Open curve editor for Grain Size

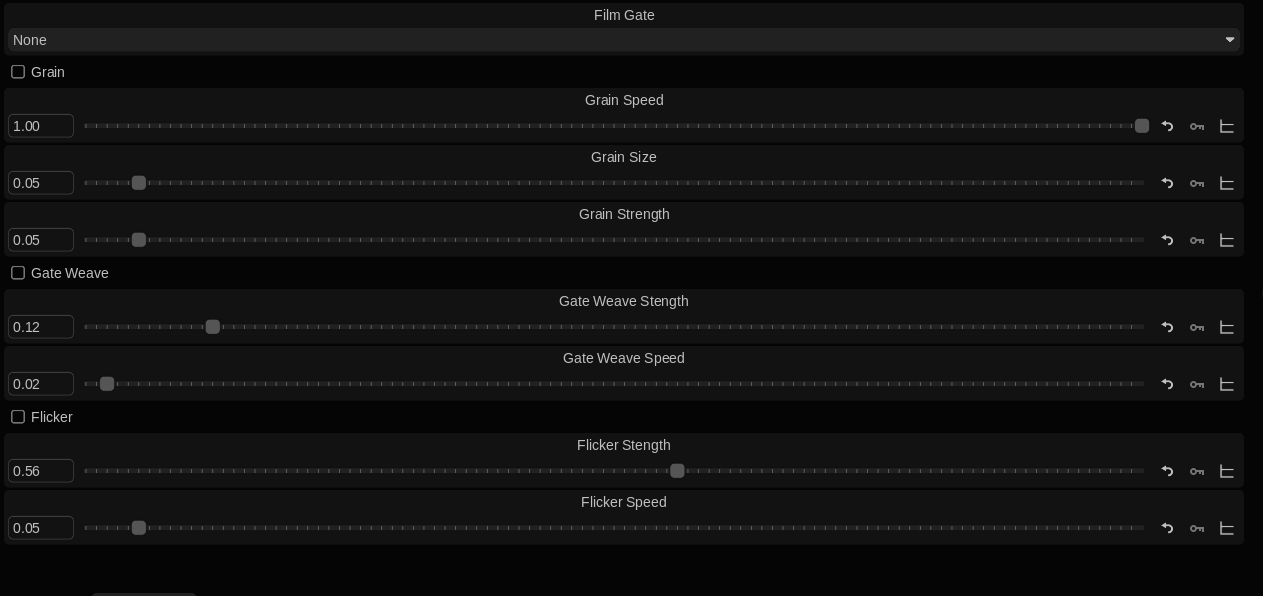[1227, 183]
